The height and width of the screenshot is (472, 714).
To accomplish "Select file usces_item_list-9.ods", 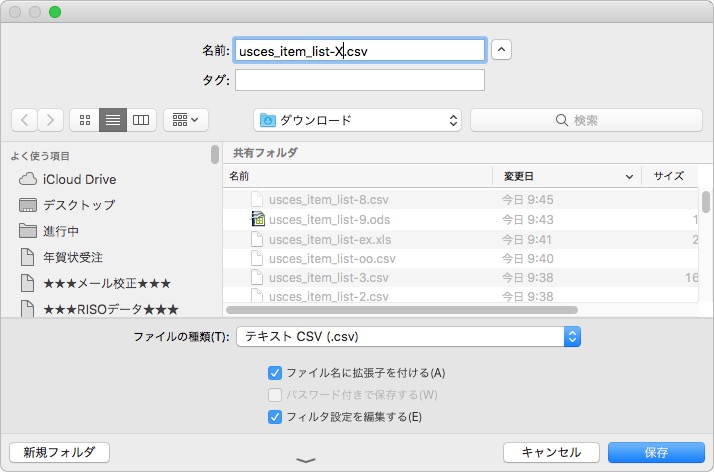I will point(460,219).
